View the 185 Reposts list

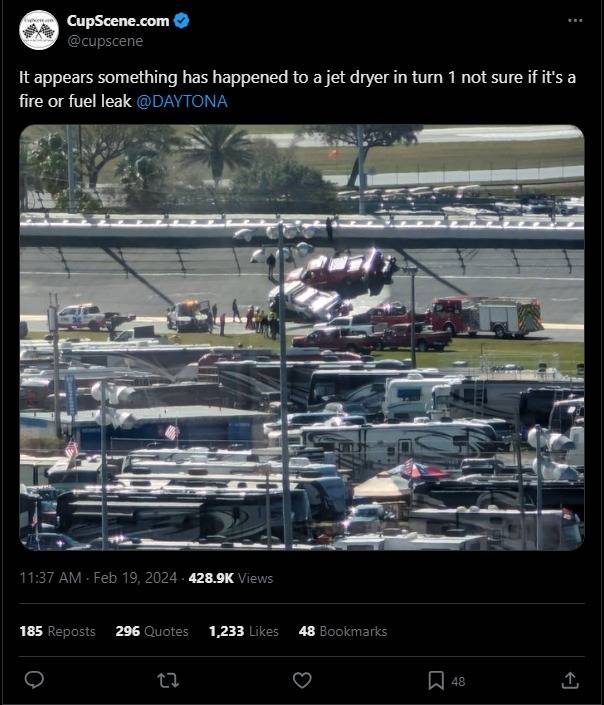click(58, 631)
